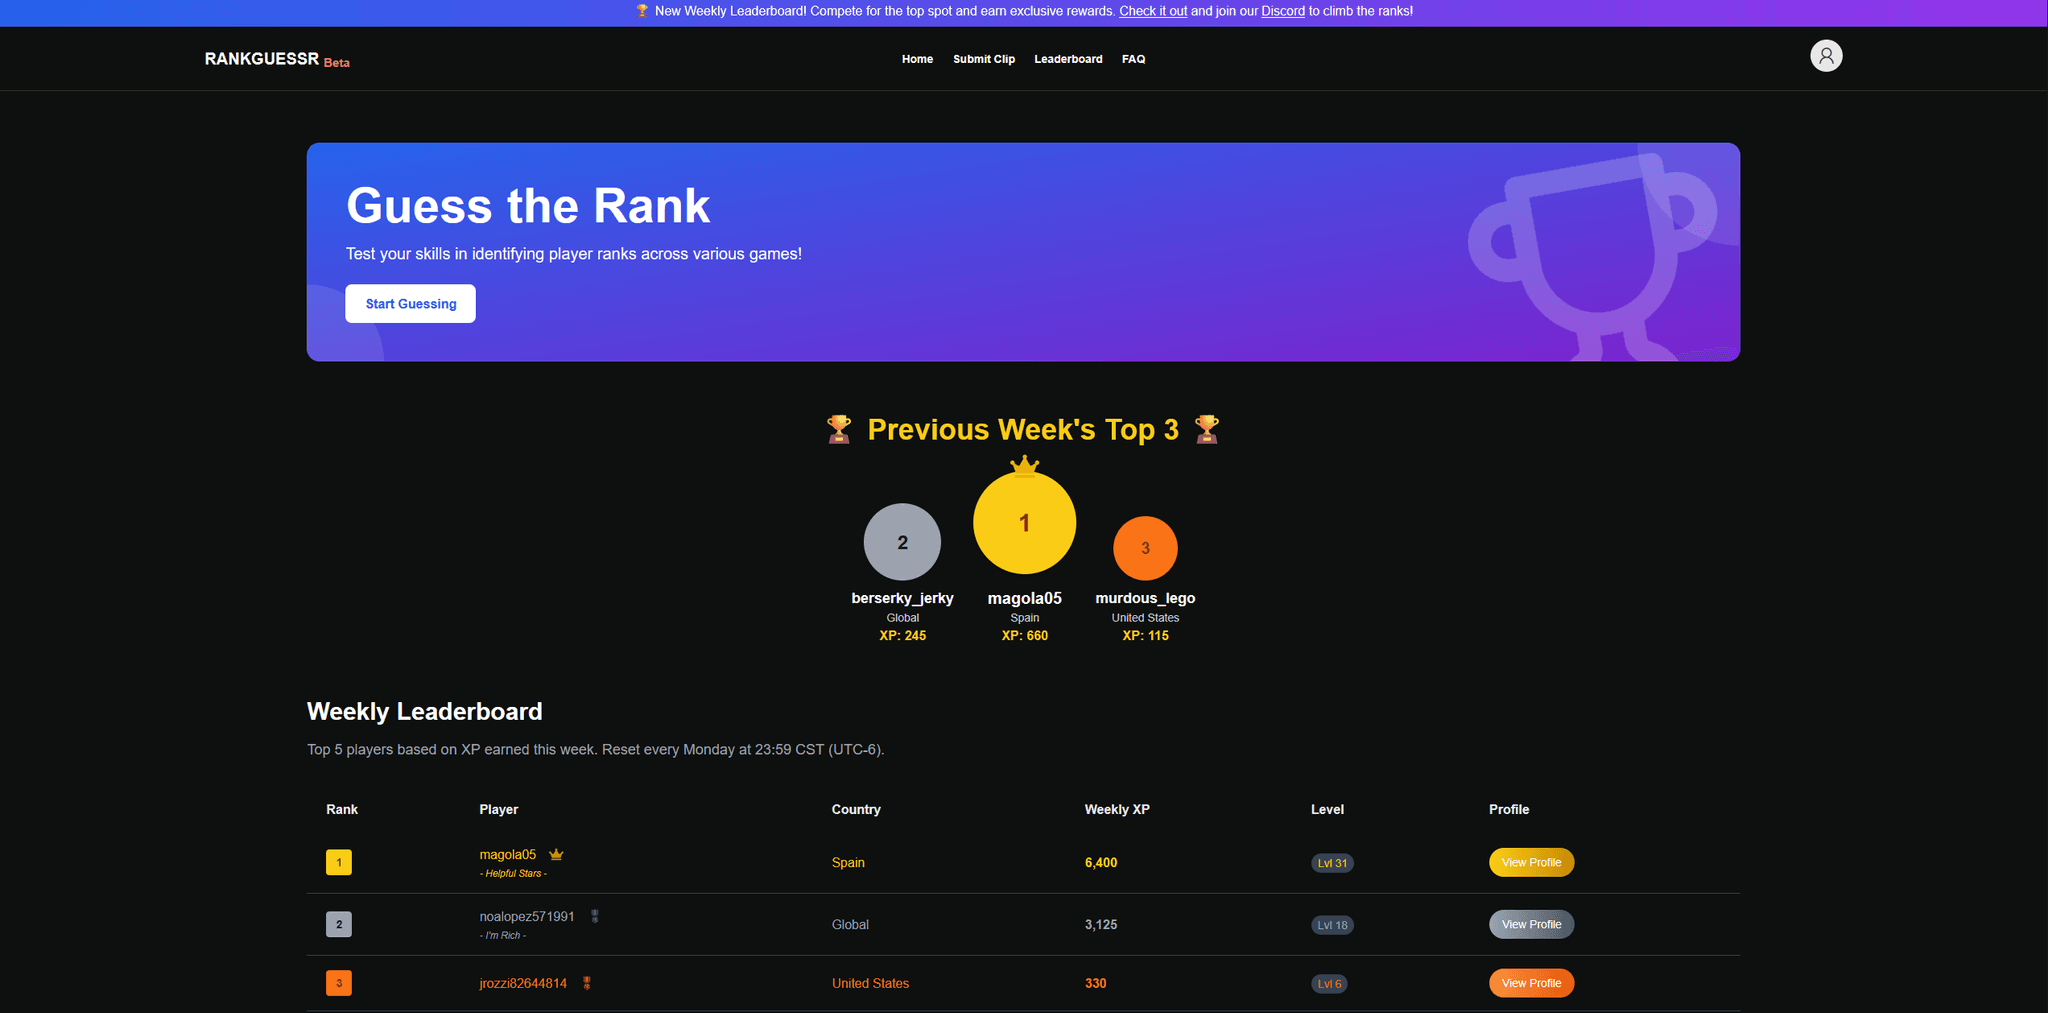Screen dimensions: 2048x1013
Task: Navigate to Leaderboard in top menu
Action: point(1068,59)
